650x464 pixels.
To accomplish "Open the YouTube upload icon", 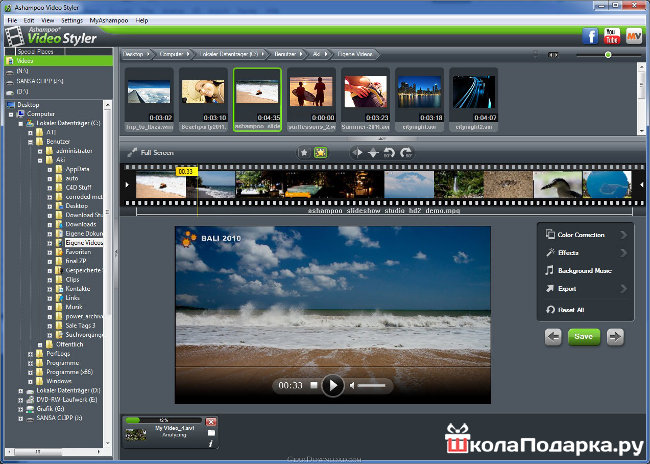I will coord(612,36).
